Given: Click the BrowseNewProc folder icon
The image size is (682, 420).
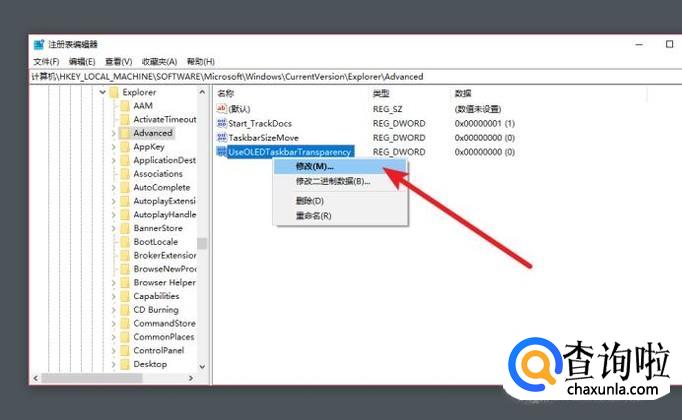Looking at the screenshot, I should 125,269.
